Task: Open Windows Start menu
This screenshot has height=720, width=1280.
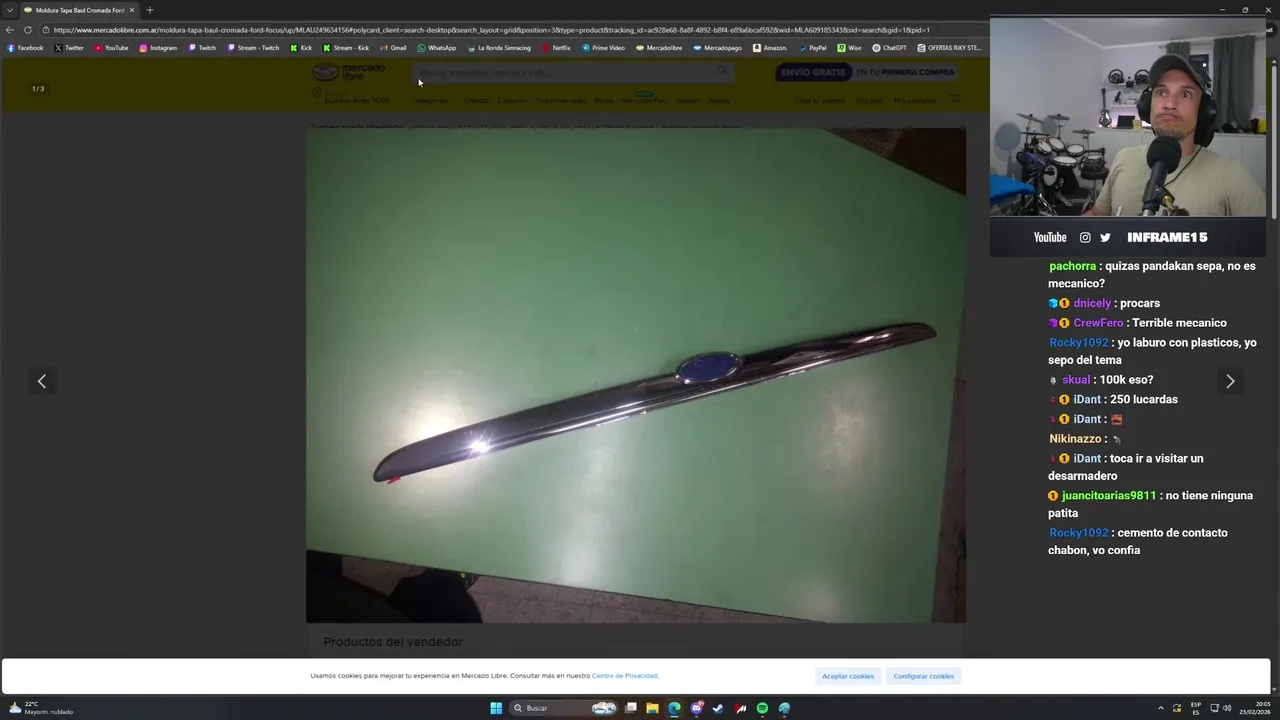Action: point(496,708)
